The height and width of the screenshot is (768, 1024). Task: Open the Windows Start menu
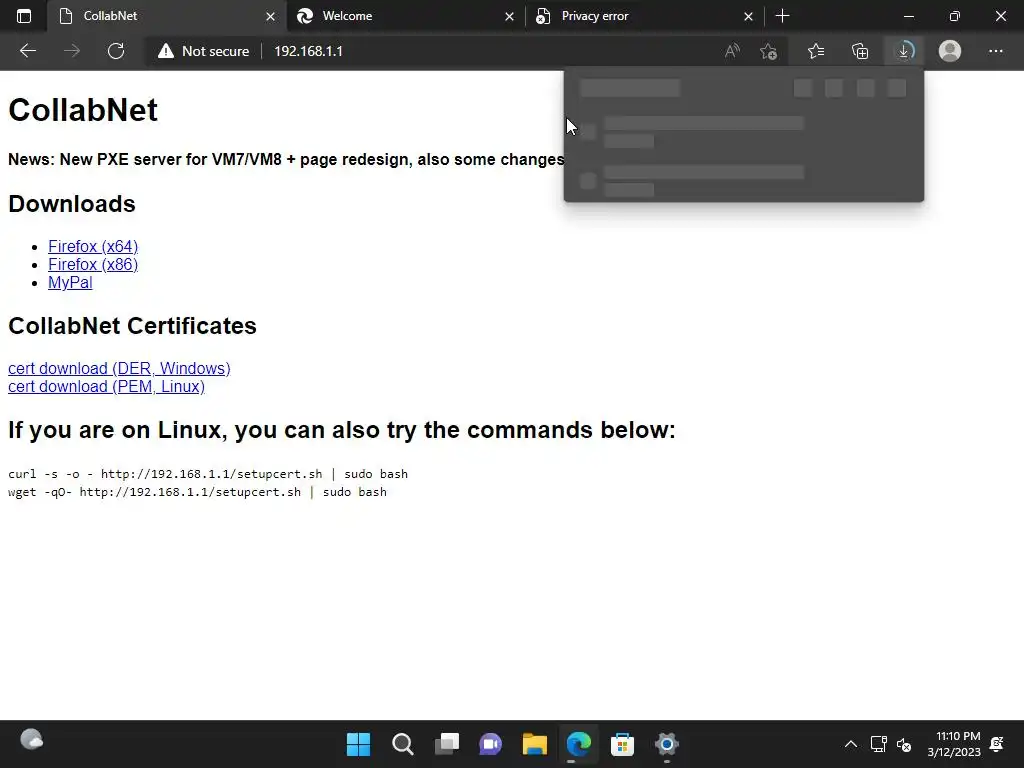tap(358, 744)
